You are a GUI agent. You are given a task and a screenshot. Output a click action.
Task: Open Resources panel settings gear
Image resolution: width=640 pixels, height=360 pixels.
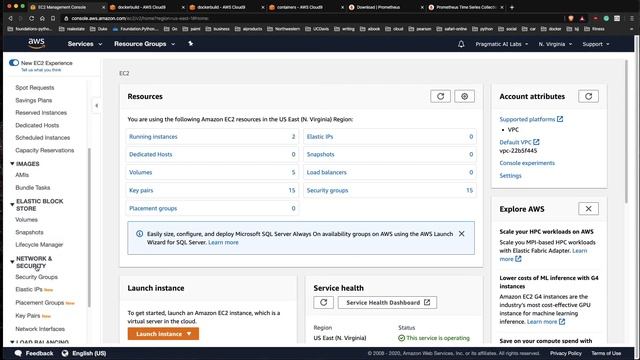coord(464,96)
